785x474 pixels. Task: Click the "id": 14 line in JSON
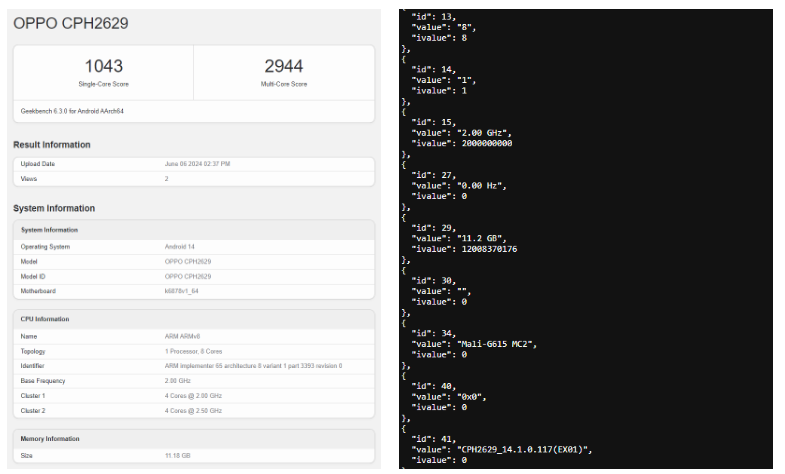click(434, 70)
